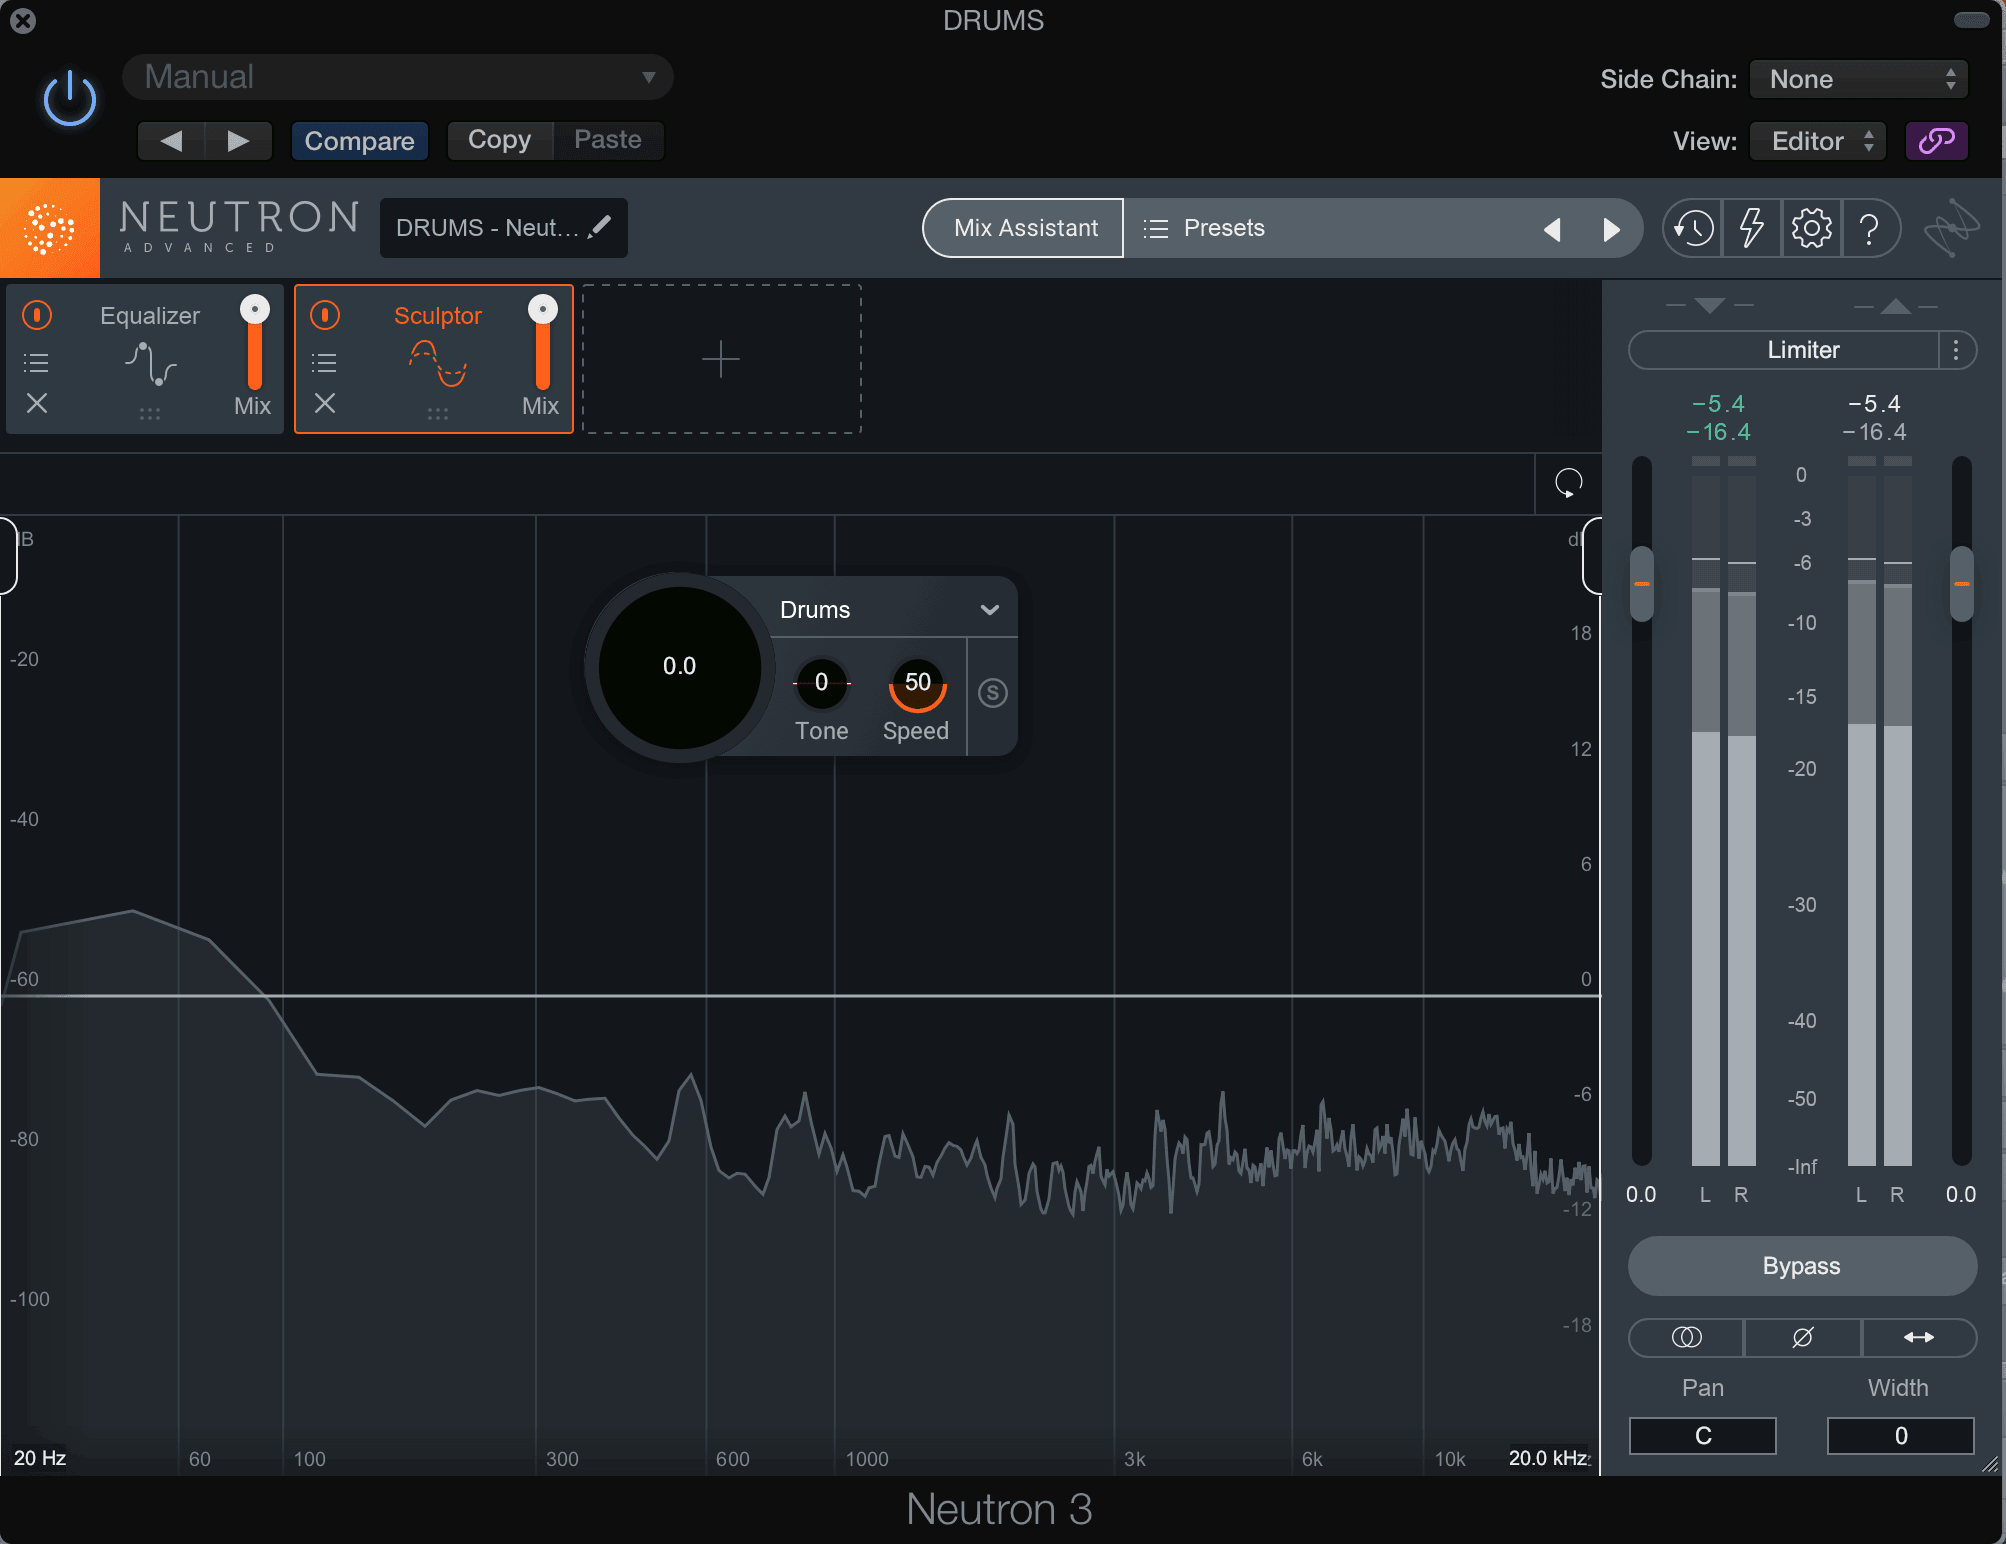
Task: Toggle the plugin power button
Action: coord(70,99)
